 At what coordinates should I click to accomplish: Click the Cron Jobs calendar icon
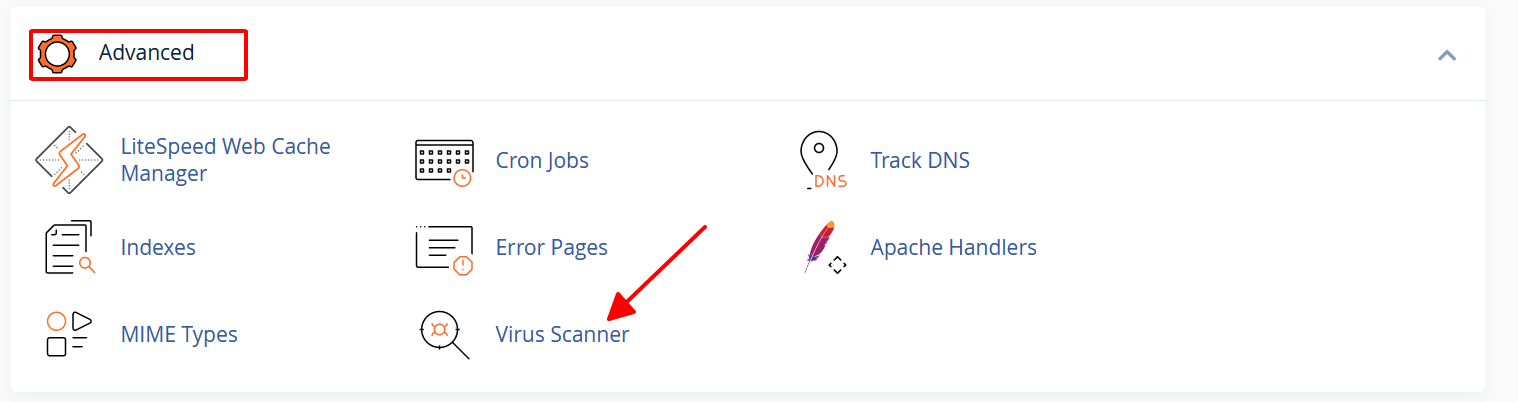(444, 161)
